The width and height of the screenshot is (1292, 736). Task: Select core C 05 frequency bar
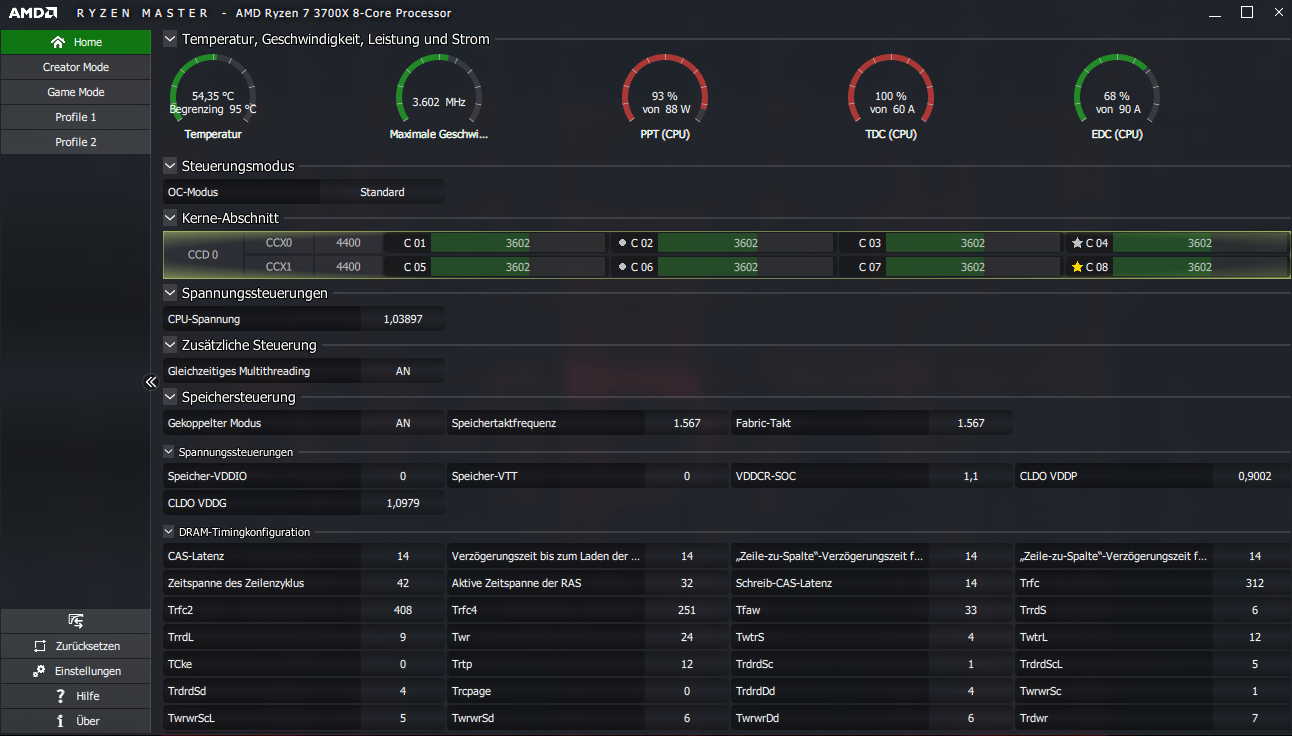pos(518,267)
